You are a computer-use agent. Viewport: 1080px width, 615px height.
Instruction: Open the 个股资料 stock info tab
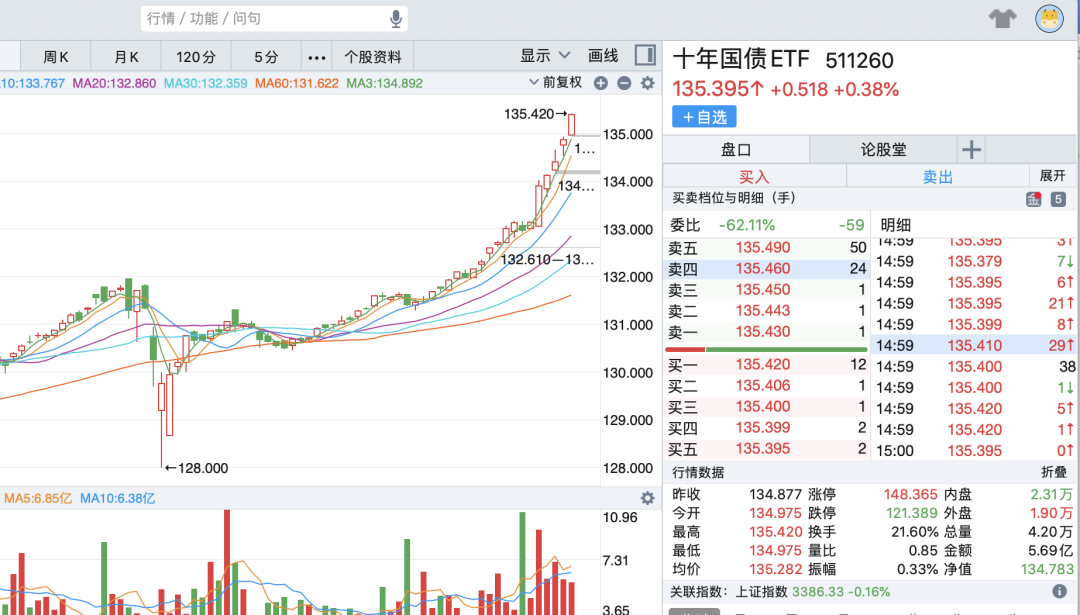click(373, 57)
